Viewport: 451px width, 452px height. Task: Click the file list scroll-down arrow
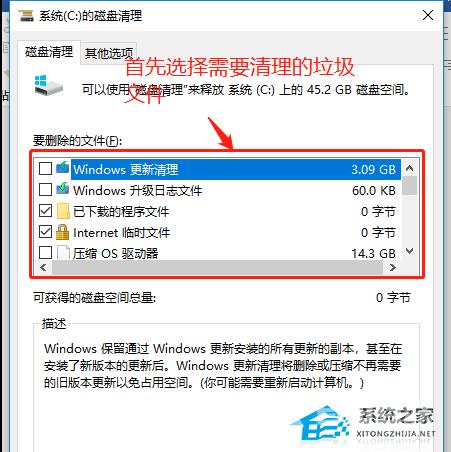[x=410, y=251]
